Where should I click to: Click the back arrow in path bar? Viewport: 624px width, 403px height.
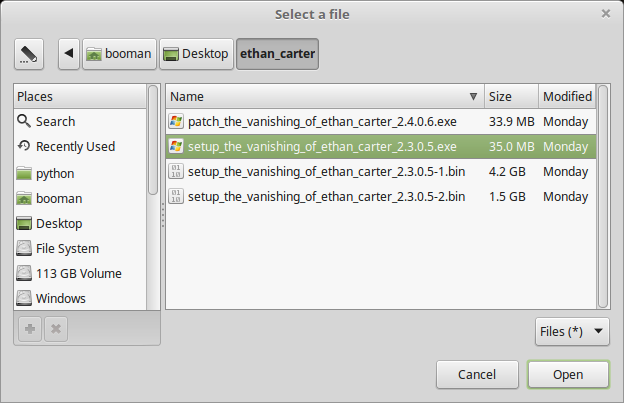(x=69, y=54)
